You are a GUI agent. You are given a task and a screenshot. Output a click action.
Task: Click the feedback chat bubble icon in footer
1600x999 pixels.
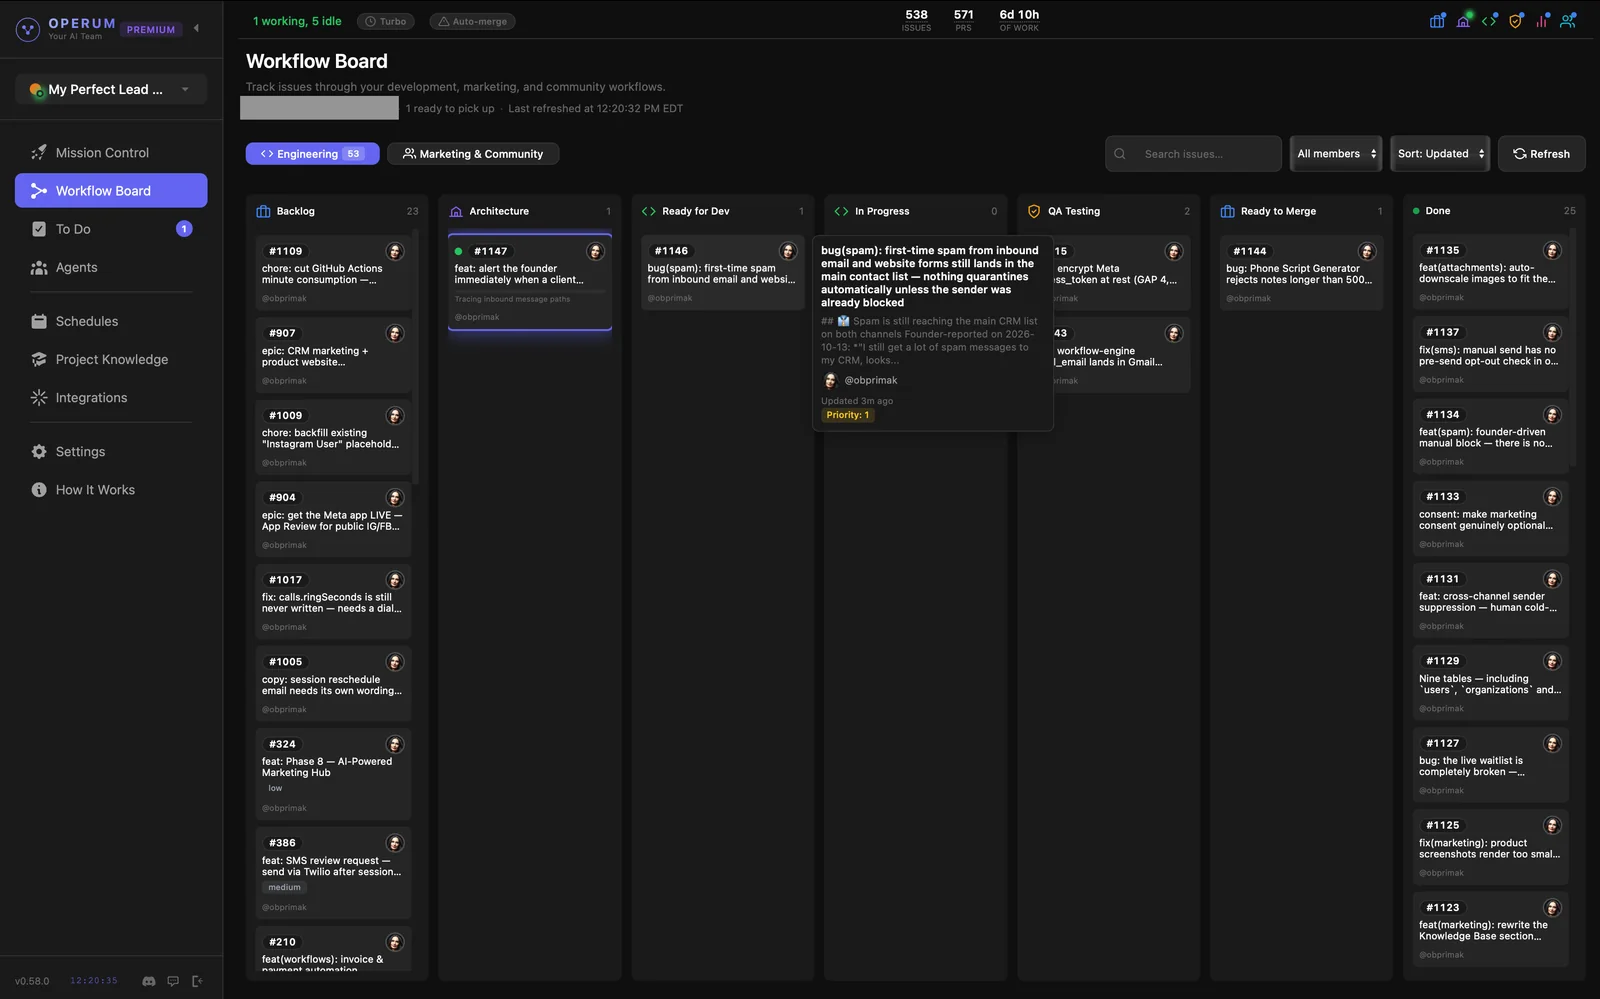(x=173, y=981)
